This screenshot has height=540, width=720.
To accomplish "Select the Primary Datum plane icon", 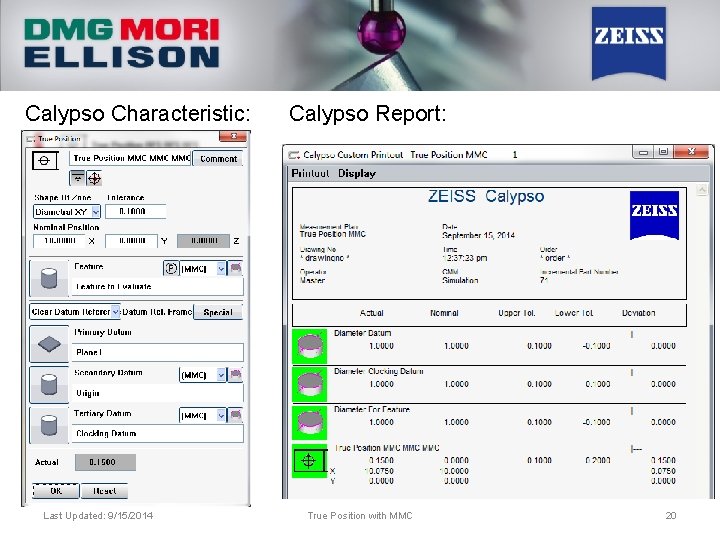I will [49, 344].
